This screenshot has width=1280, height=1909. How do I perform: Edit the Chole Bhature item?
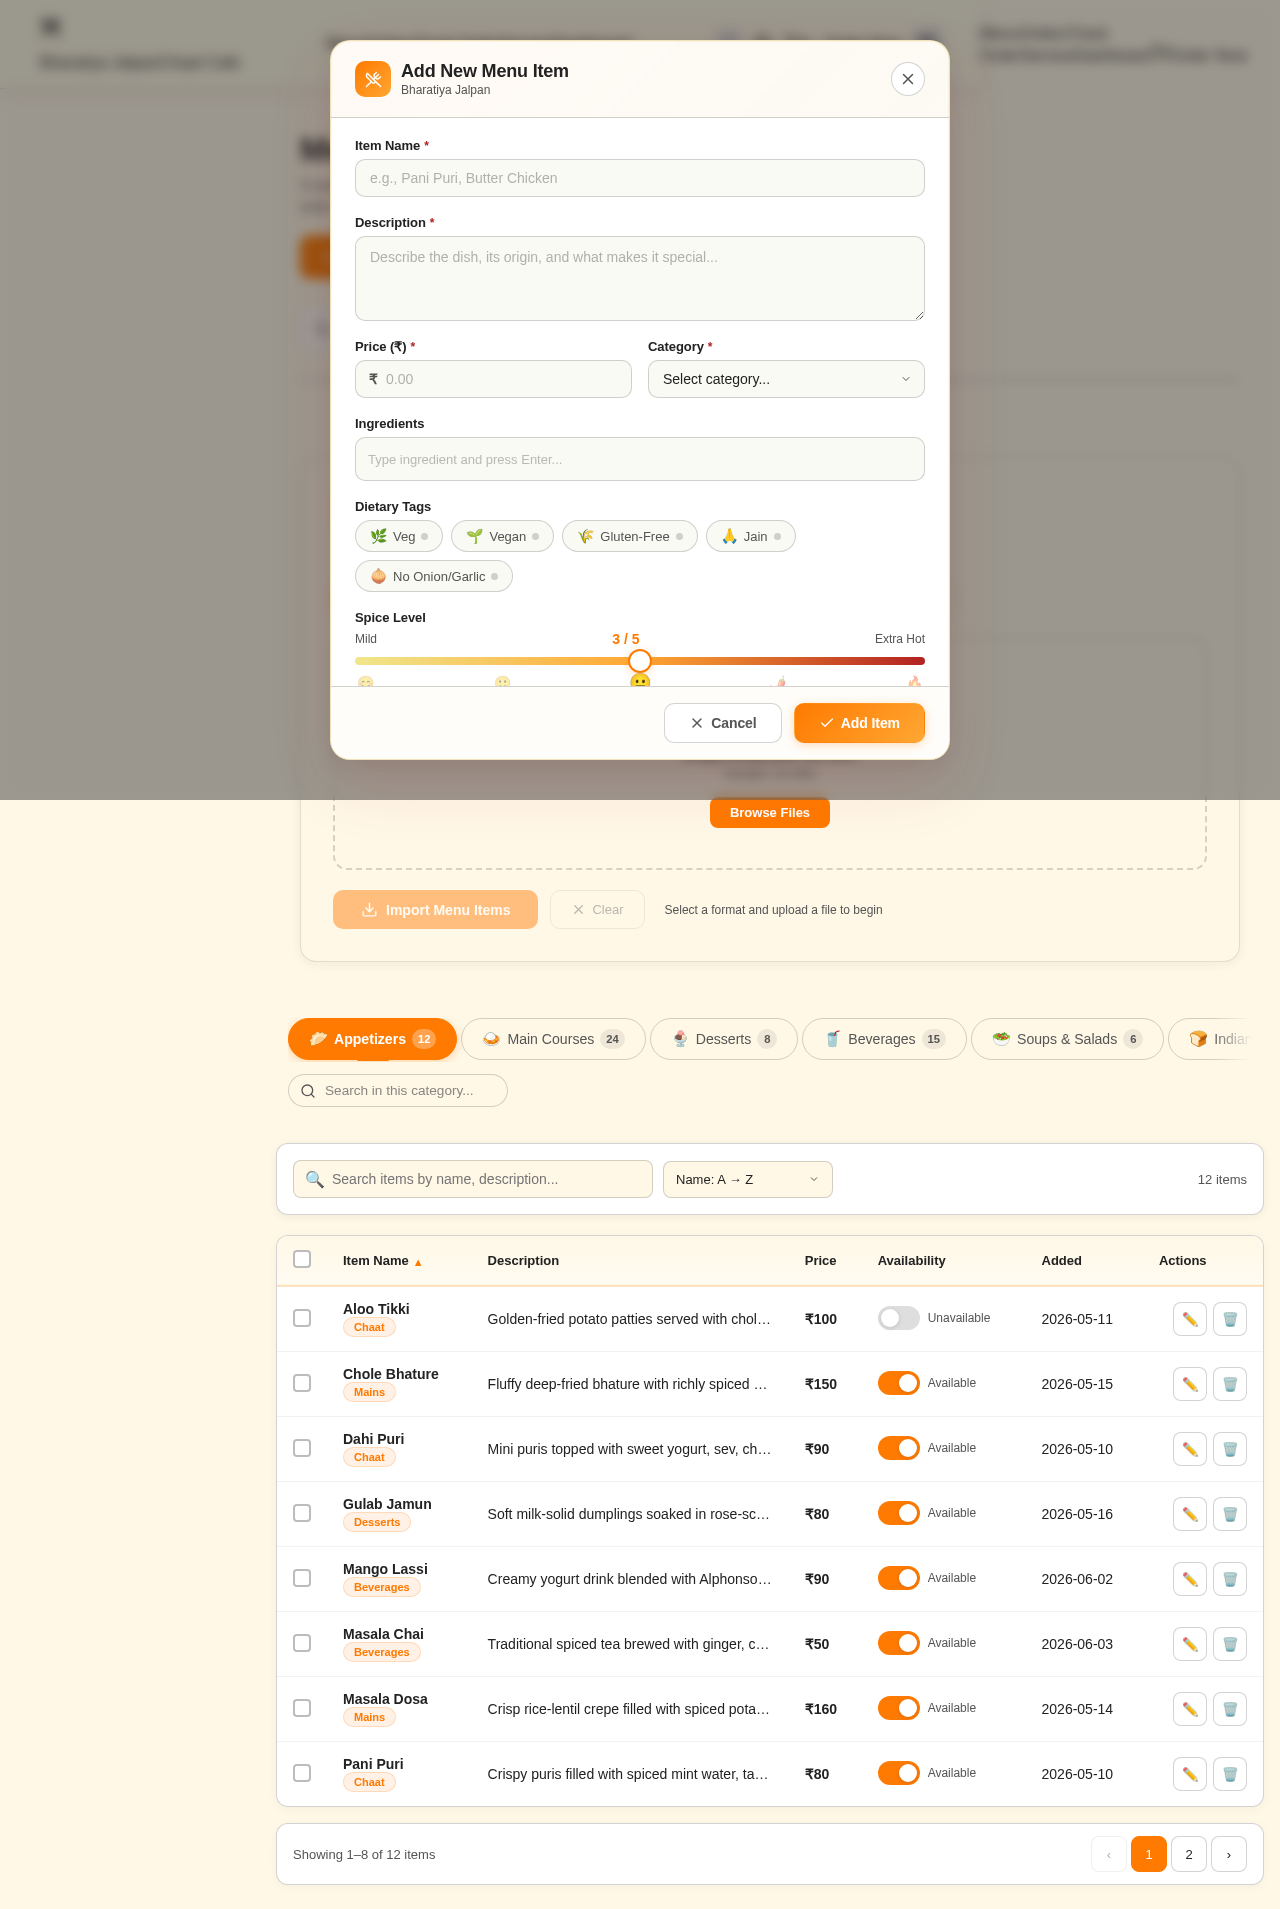[1190, 1384]
